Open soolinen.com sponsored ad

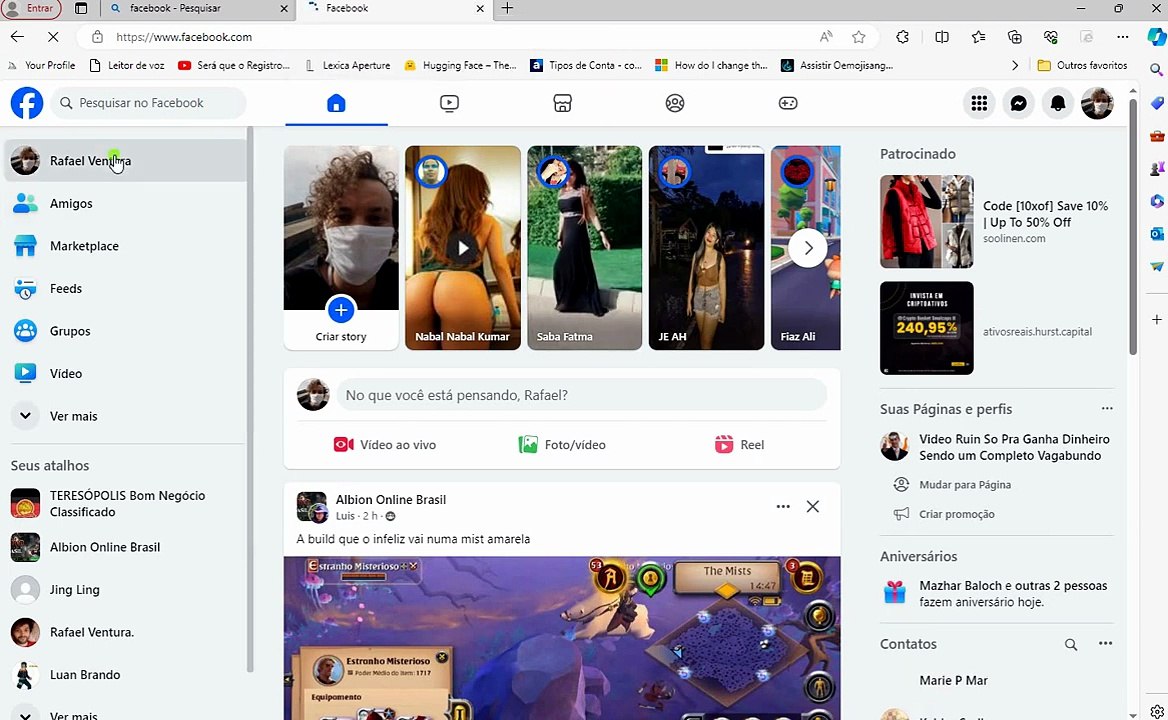[997, 222]
